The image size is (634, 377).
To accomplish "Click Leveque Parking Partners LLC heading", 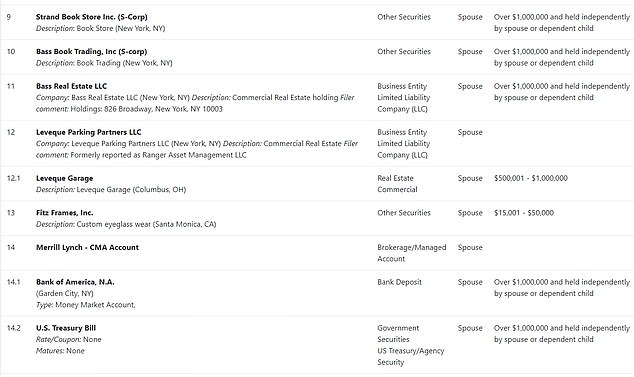I will (89, 132).
